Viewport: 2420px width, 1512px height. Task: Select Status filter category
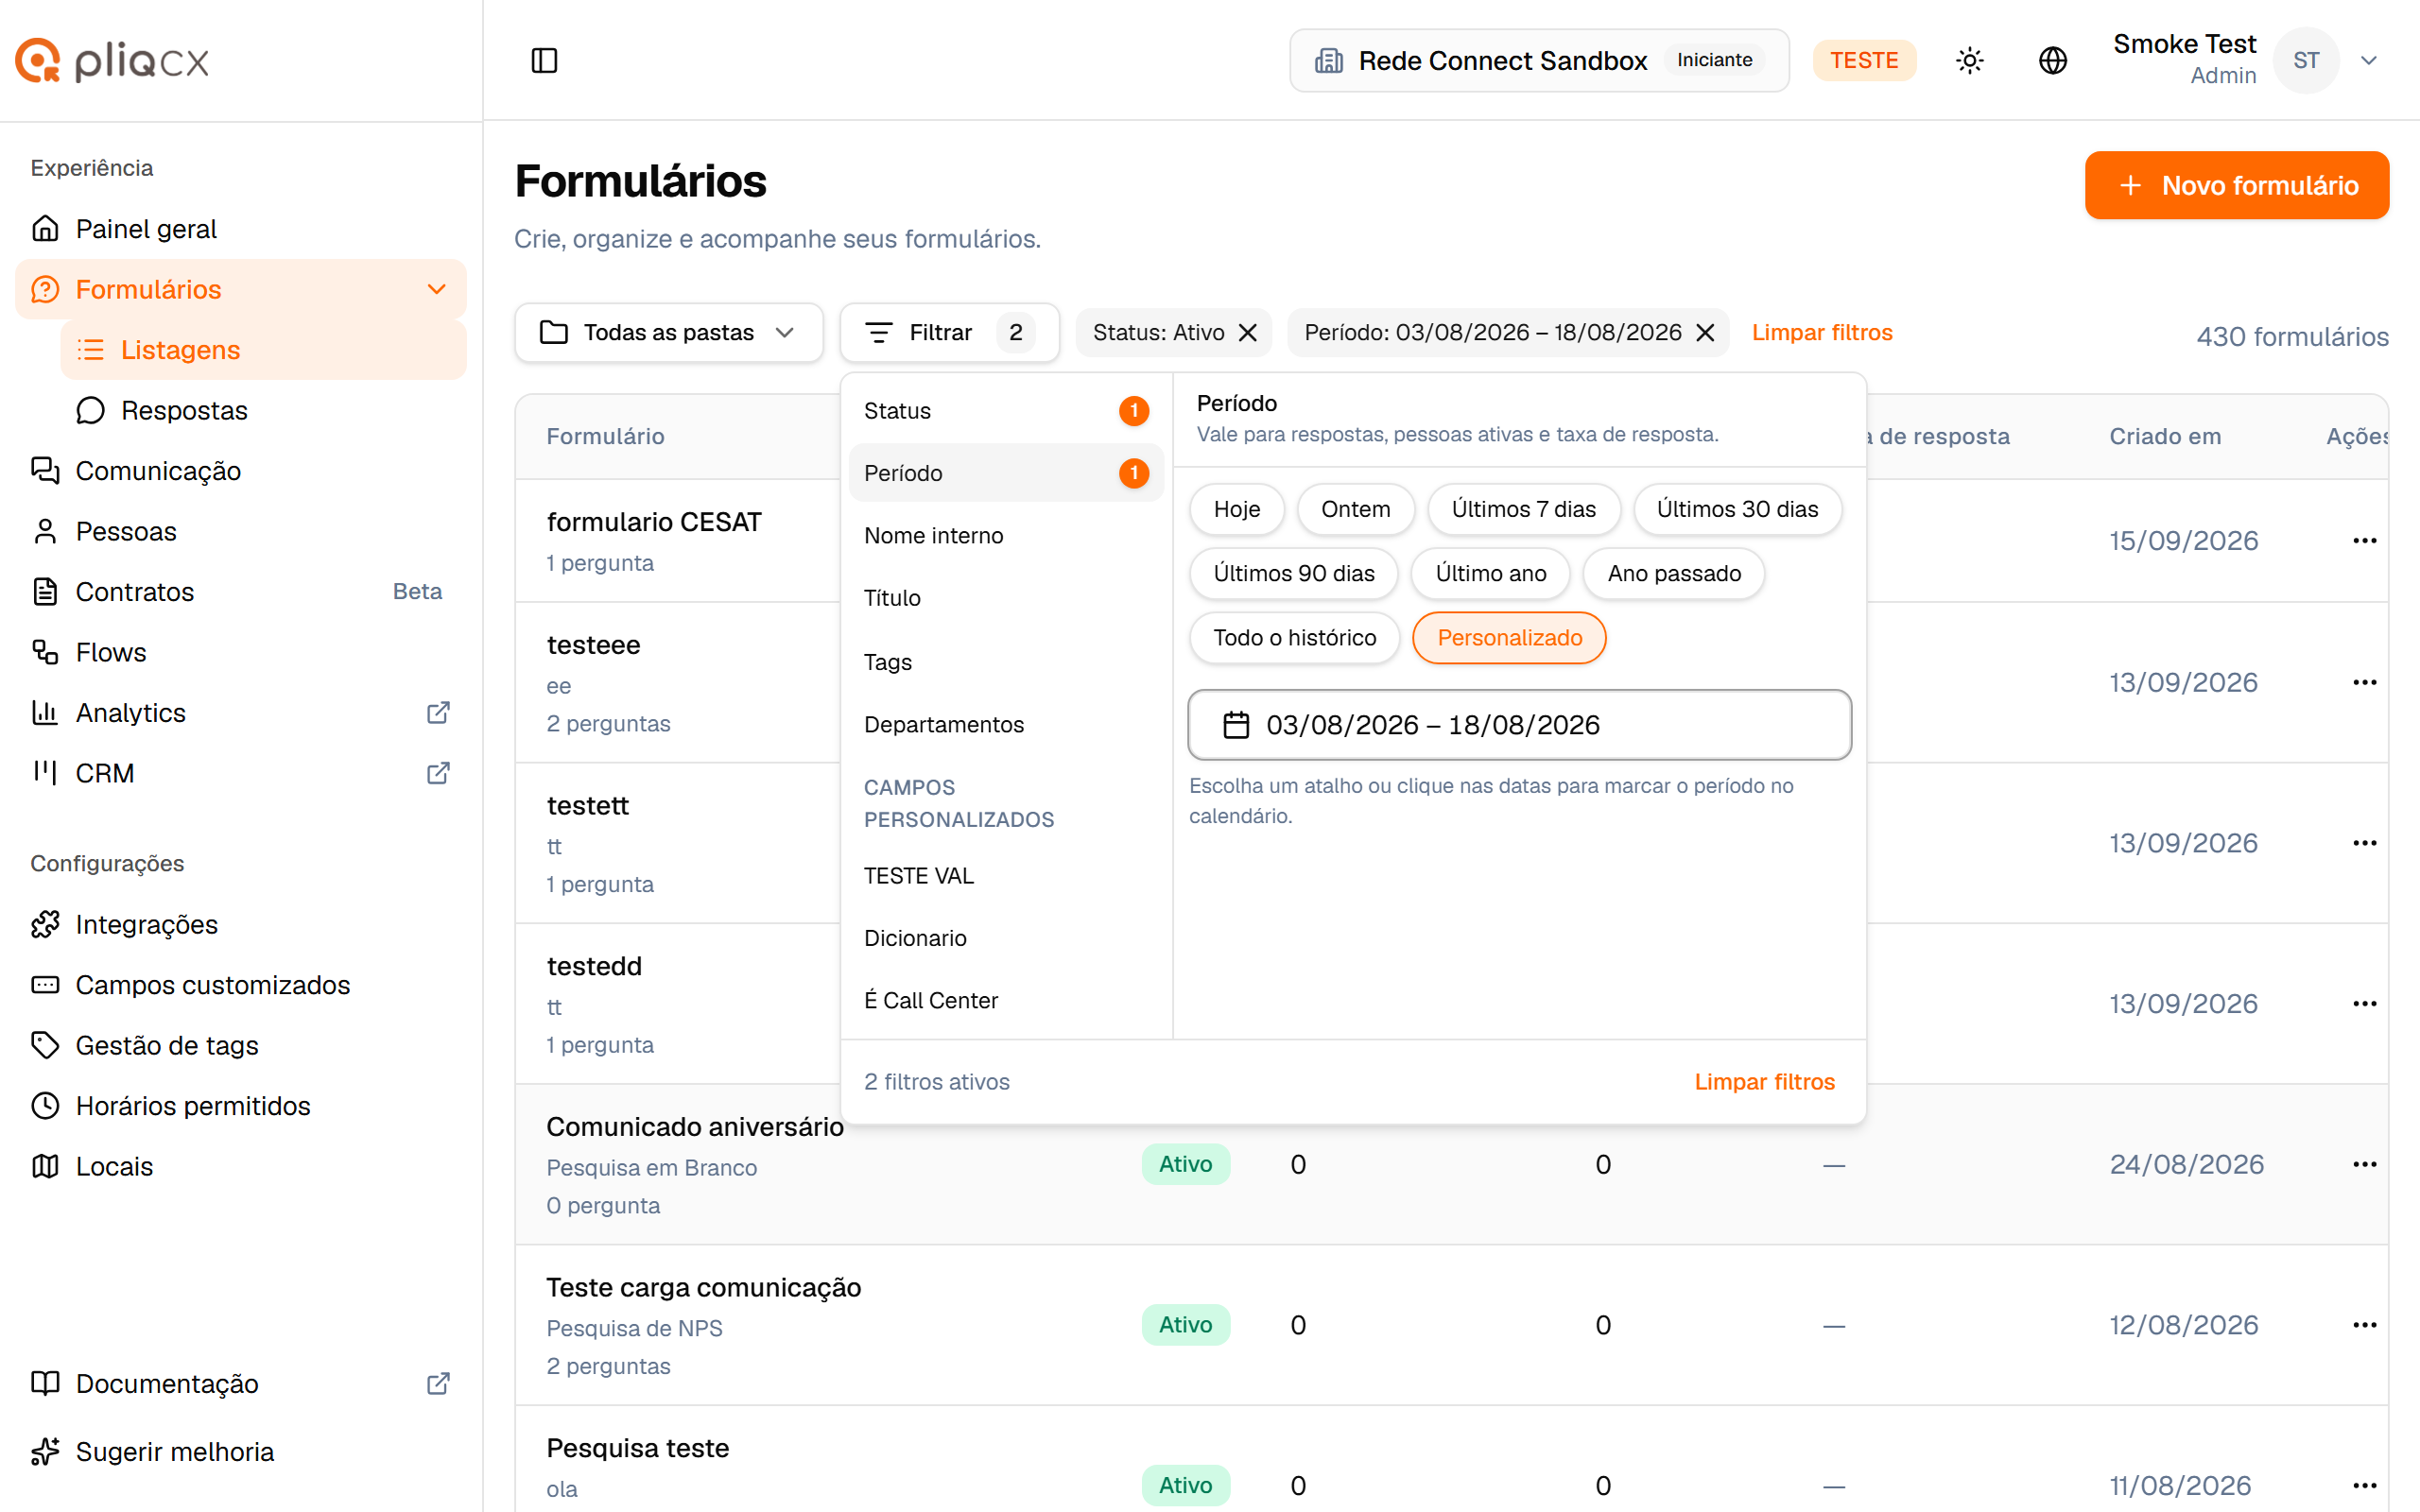(1005, 411)
